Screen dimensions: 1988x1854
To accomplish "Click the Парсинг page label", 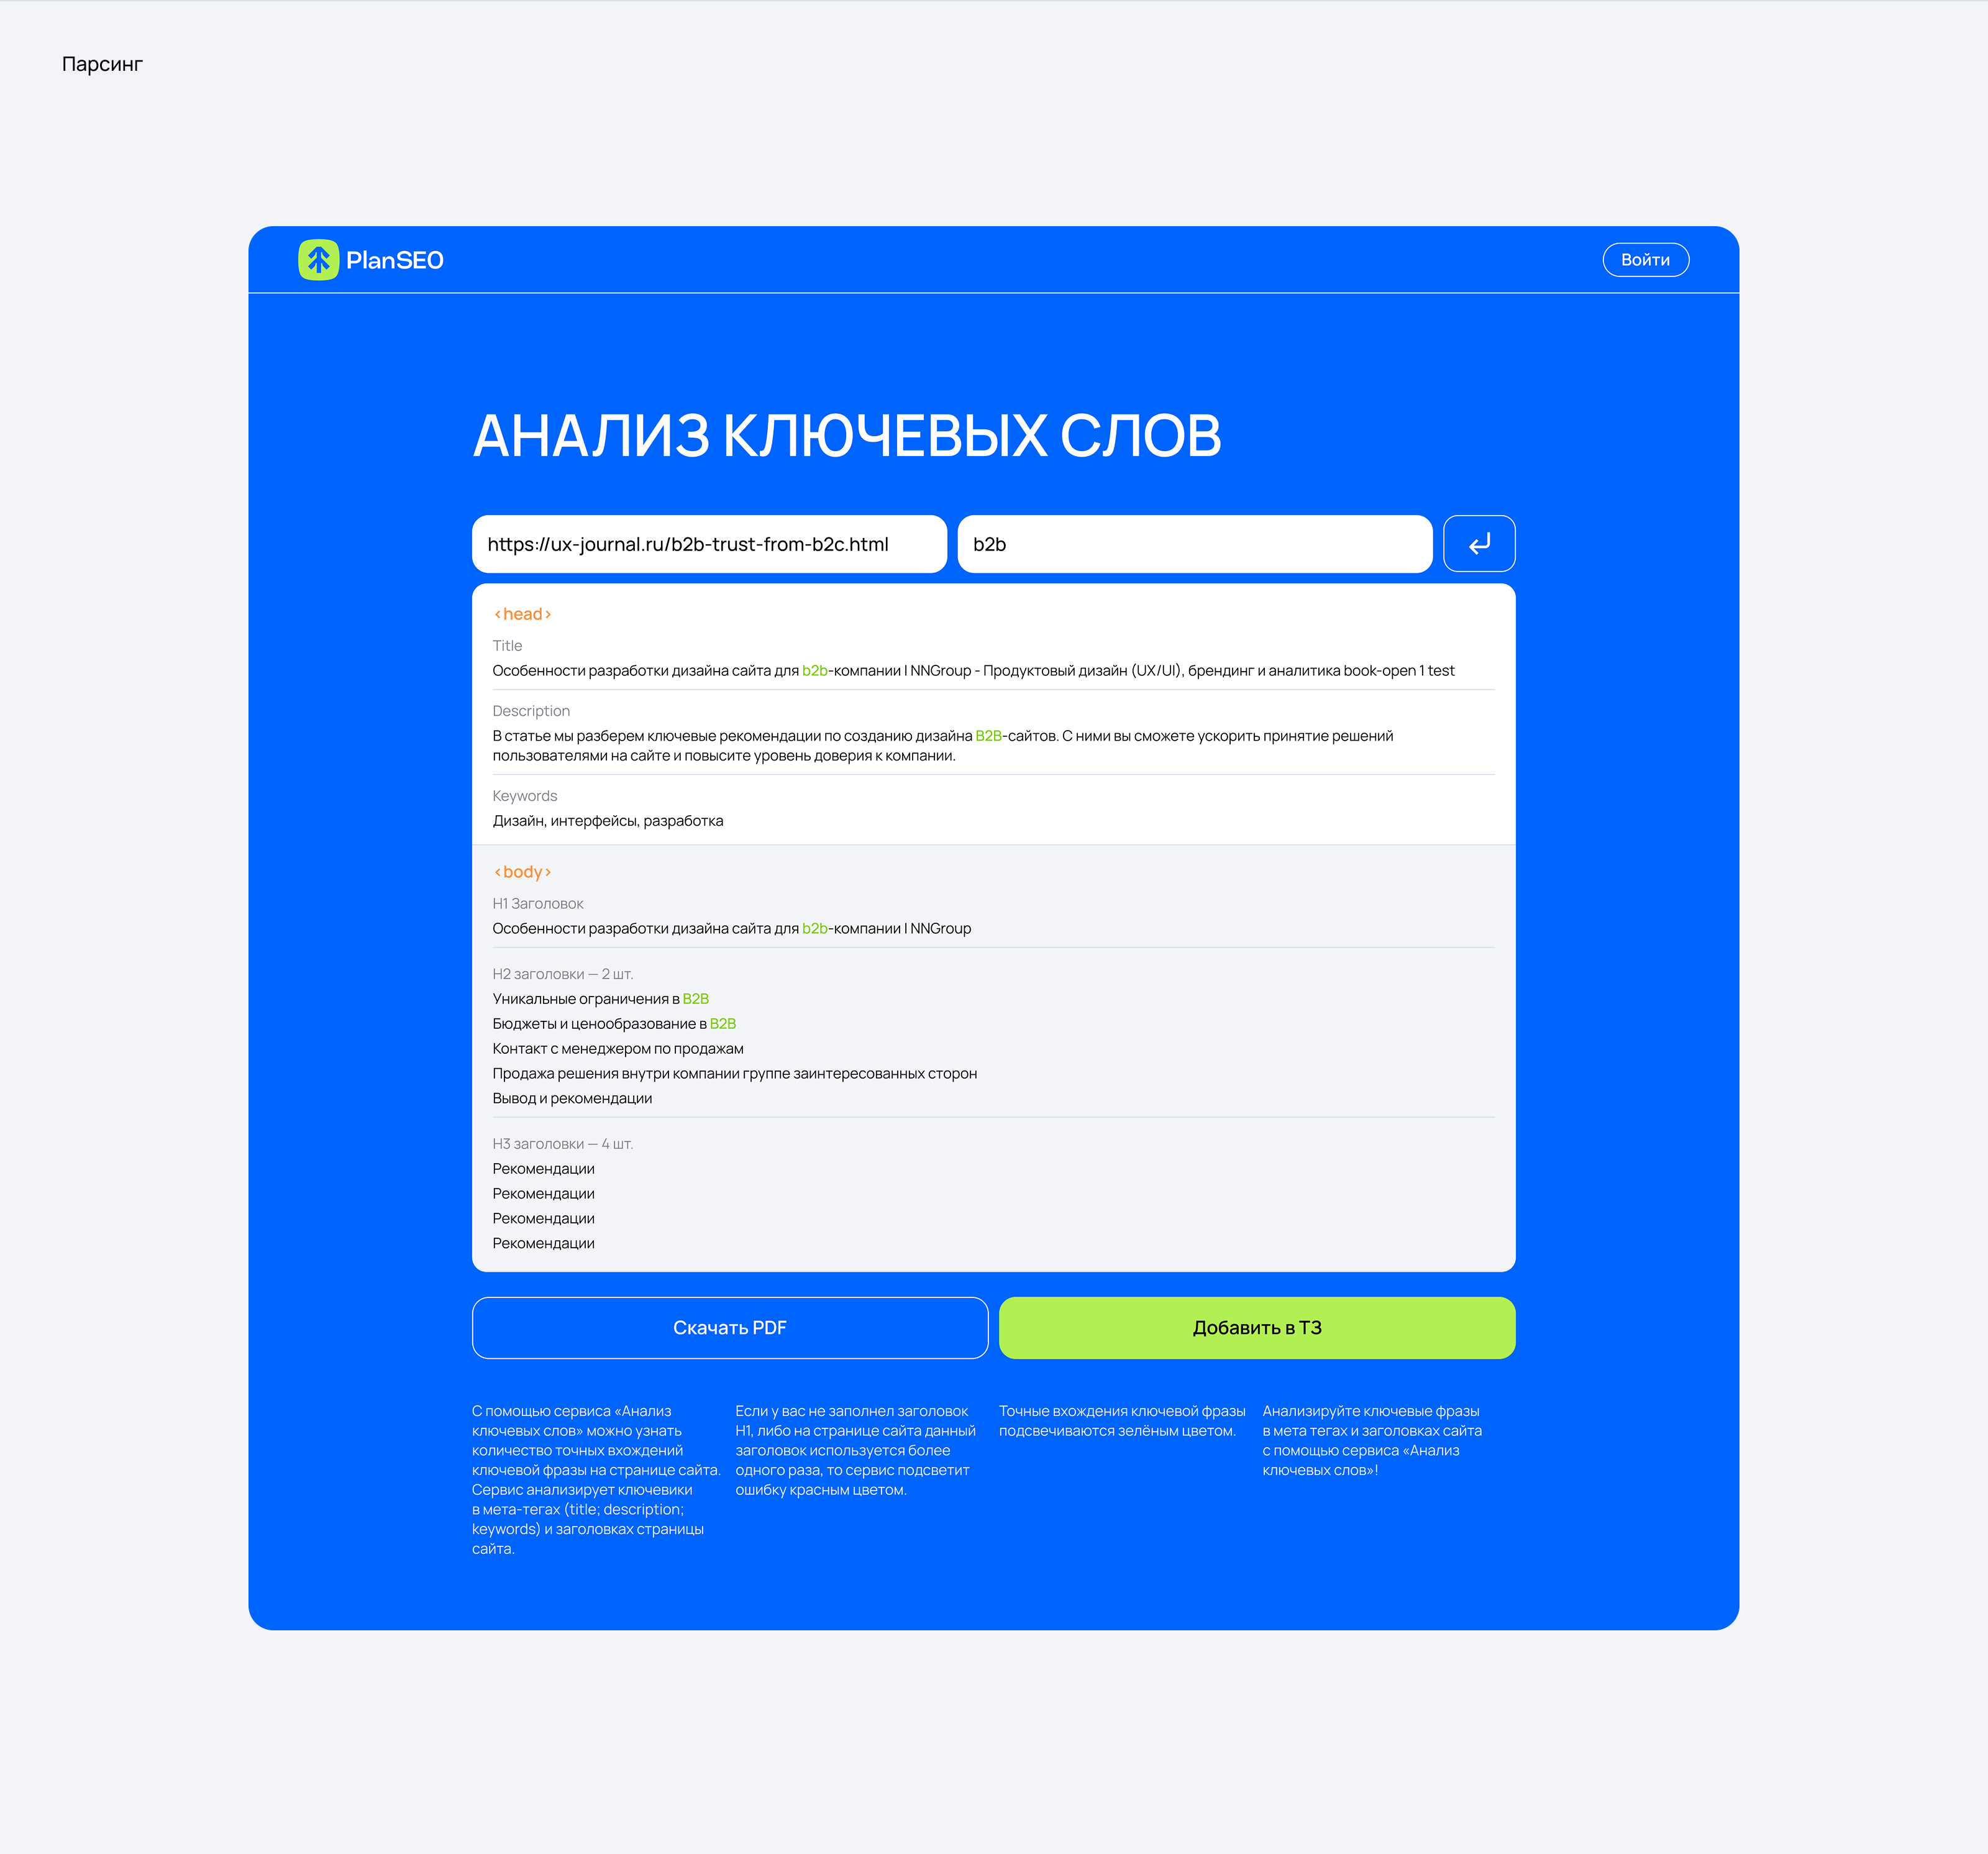I will 101,63.
